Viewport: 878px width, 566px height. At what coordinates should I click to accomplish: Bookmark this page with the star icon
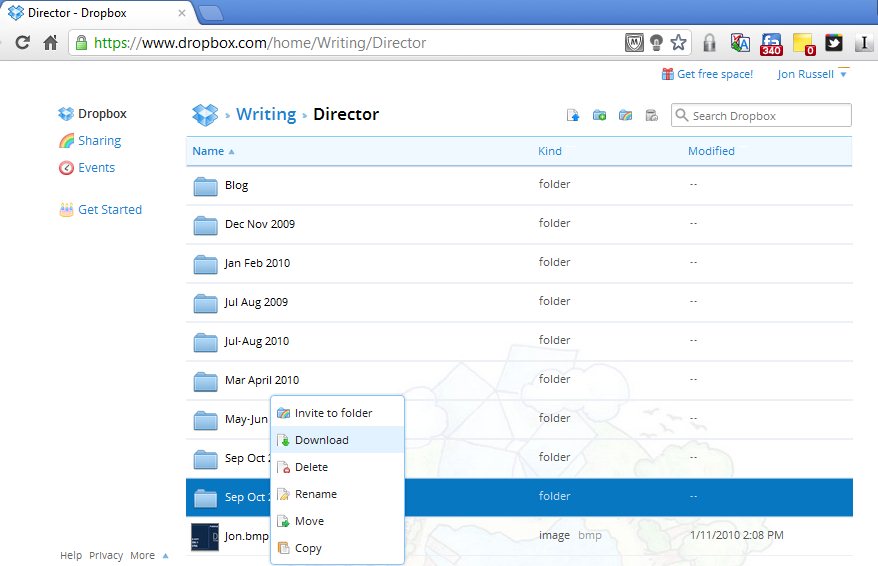pos(678,43)
